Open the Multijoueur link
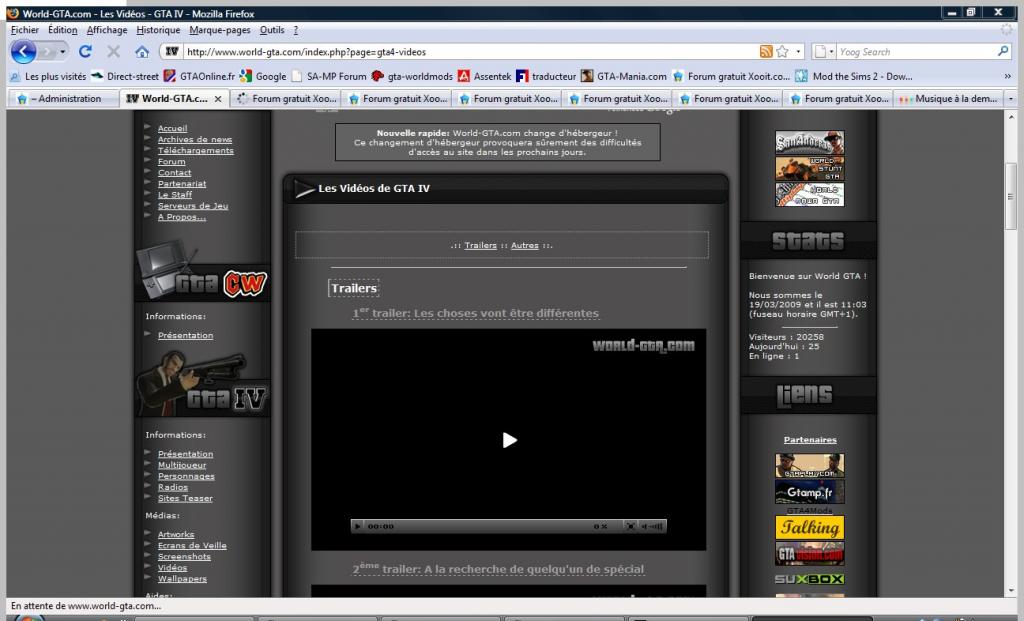The width and height of the screenshot is (1024, 621). 182,466
